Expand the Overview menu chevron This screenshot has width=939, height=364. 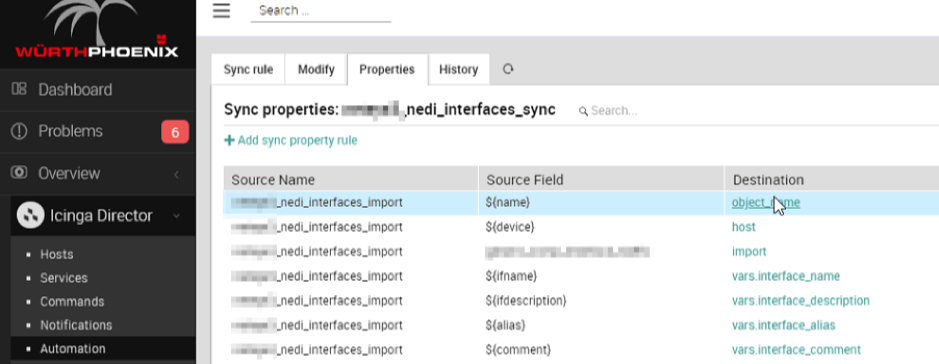(x=177, y=174)
